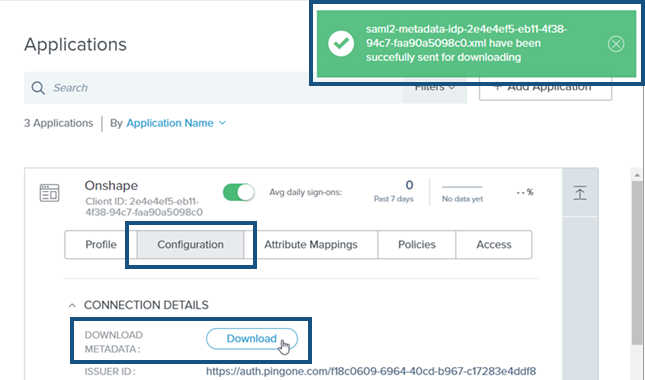
Task: Click the page vertical scrollbar
Action: pos(637,263)
